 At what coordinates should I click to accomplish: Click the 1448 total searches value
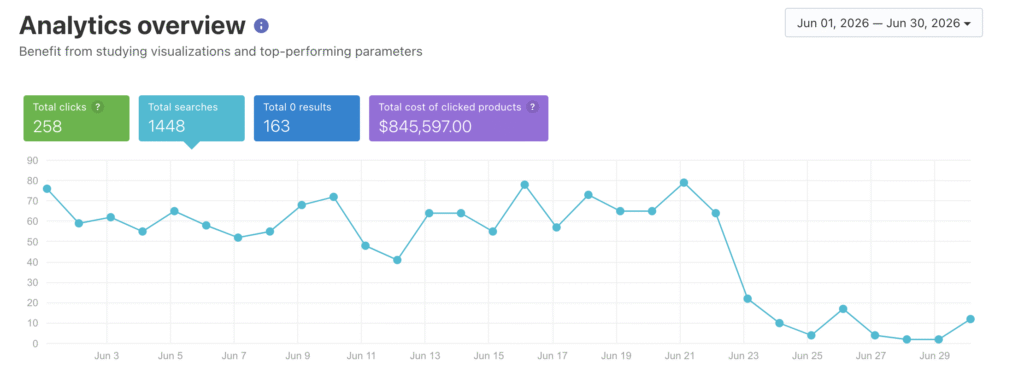(167, 126)
